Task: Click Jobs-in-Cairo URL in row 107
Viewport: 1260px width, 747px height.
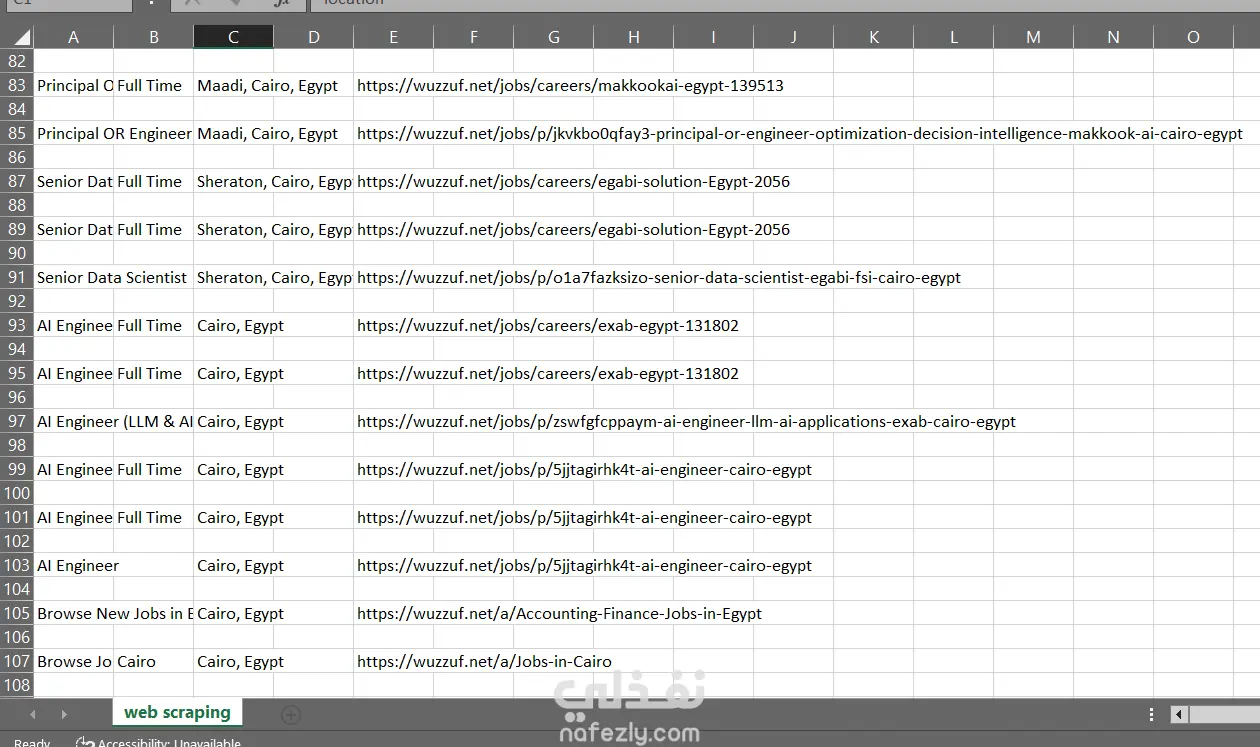Action: point(484,661)
